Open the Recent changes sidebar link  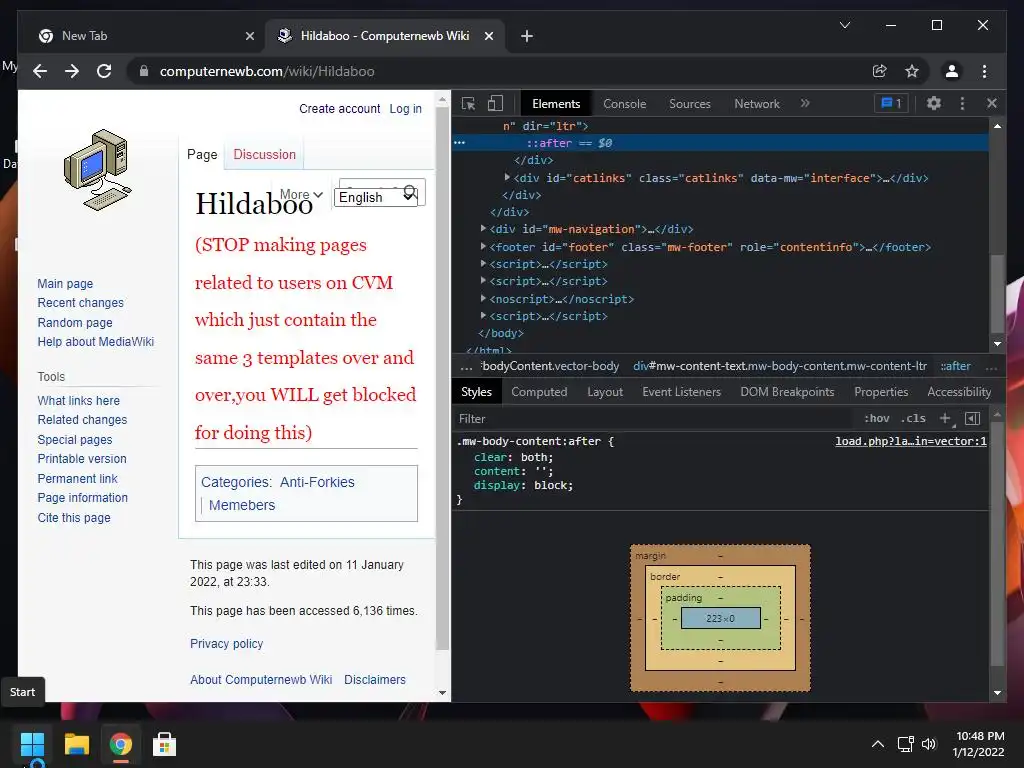80,302
